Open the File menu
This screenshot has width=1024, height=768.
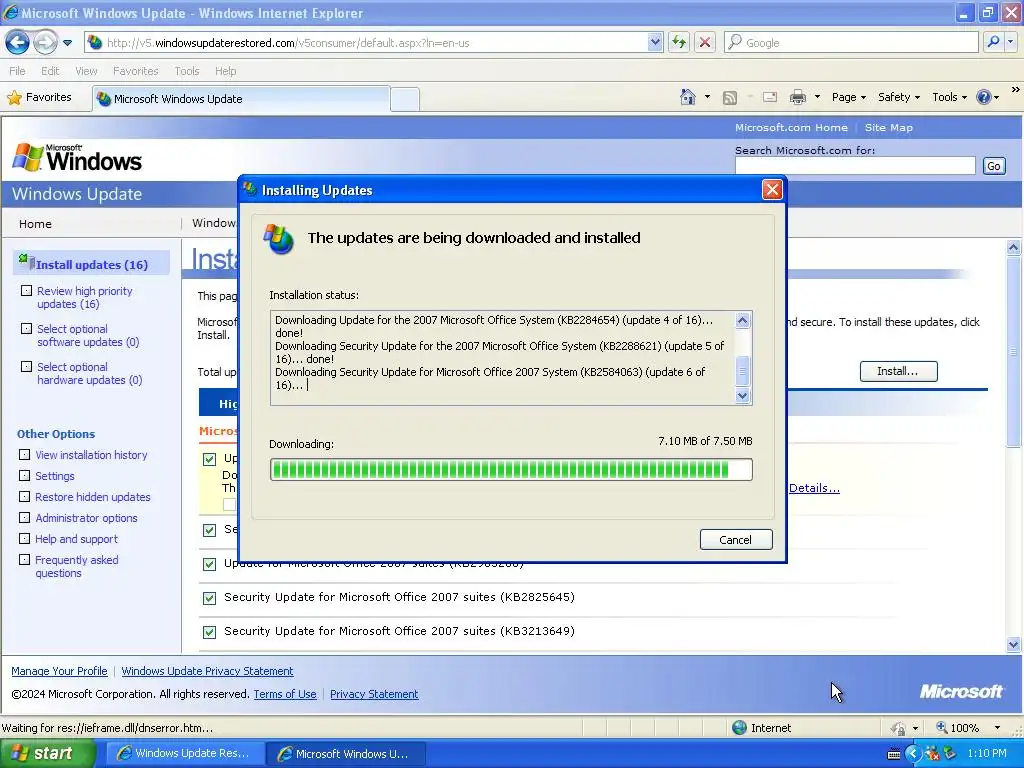click(17, 71)
